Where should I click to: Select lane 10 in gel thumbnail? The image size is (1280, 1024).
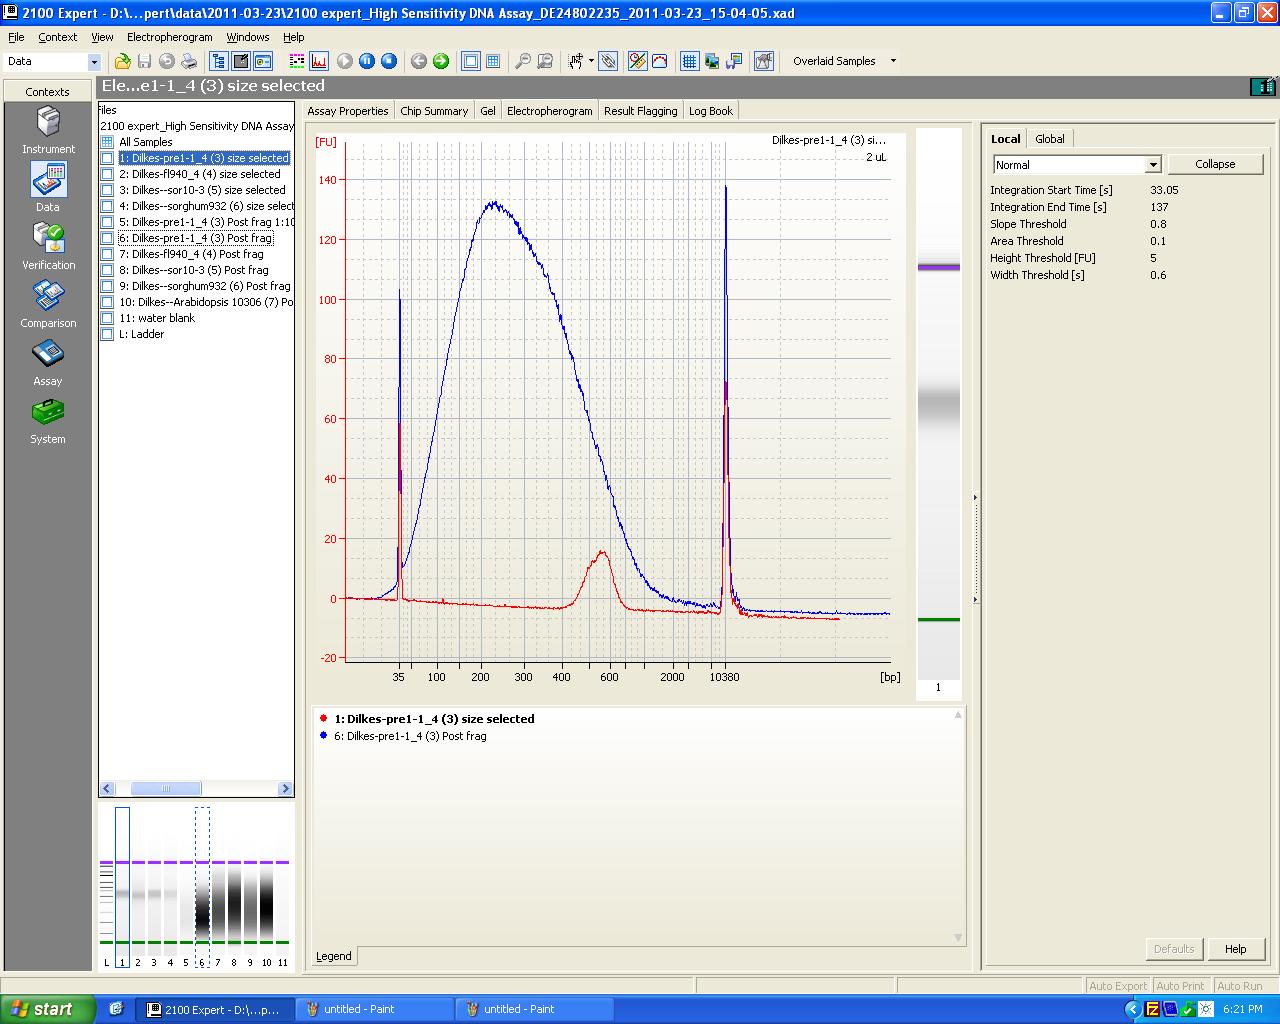click(x=266, y=888)
